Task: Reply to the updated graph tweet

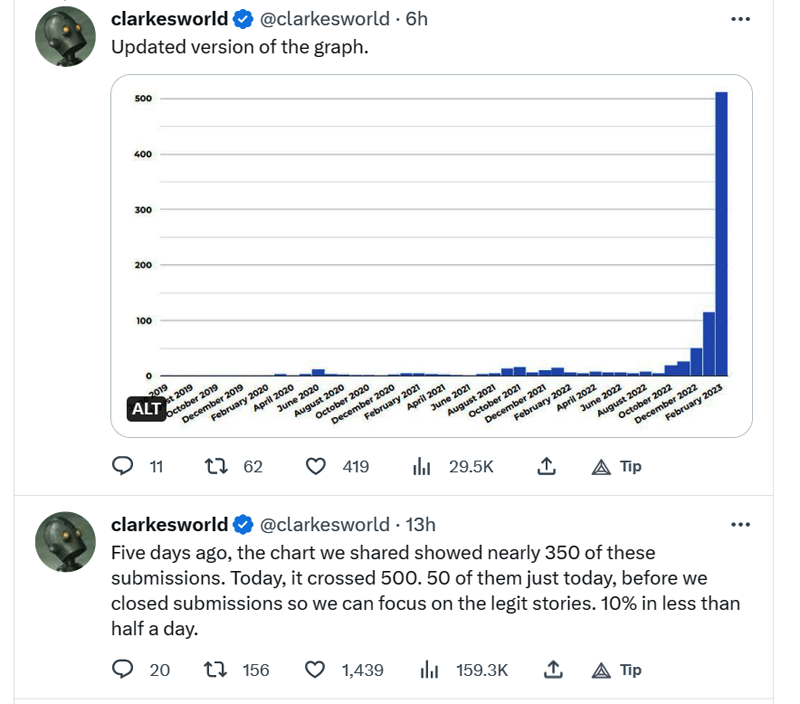Action: (123, 466)
